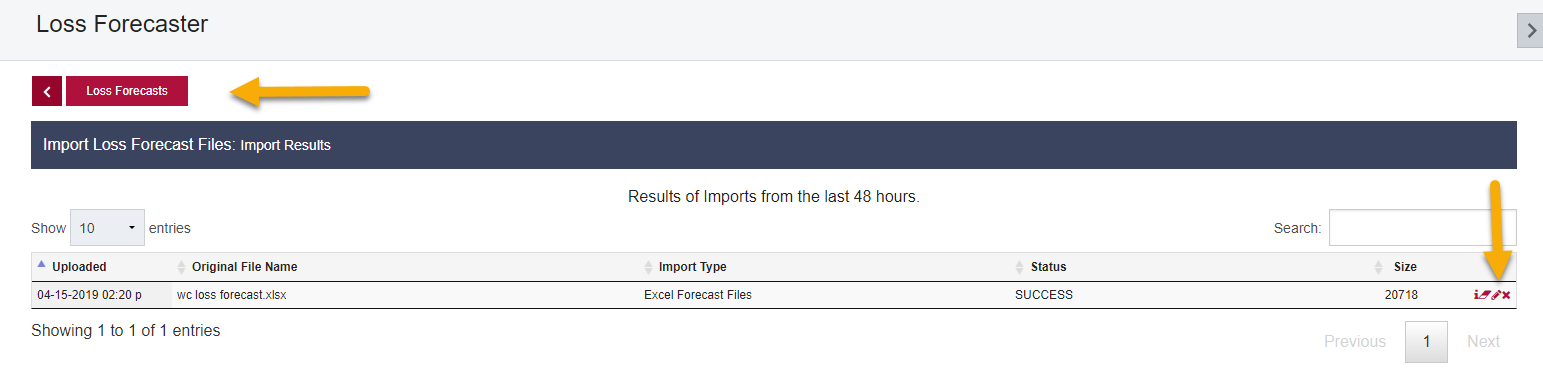Open the Show entries count dropdown
The width and height of the screenshot is (1543, 368).
click(x=107, y=228)
